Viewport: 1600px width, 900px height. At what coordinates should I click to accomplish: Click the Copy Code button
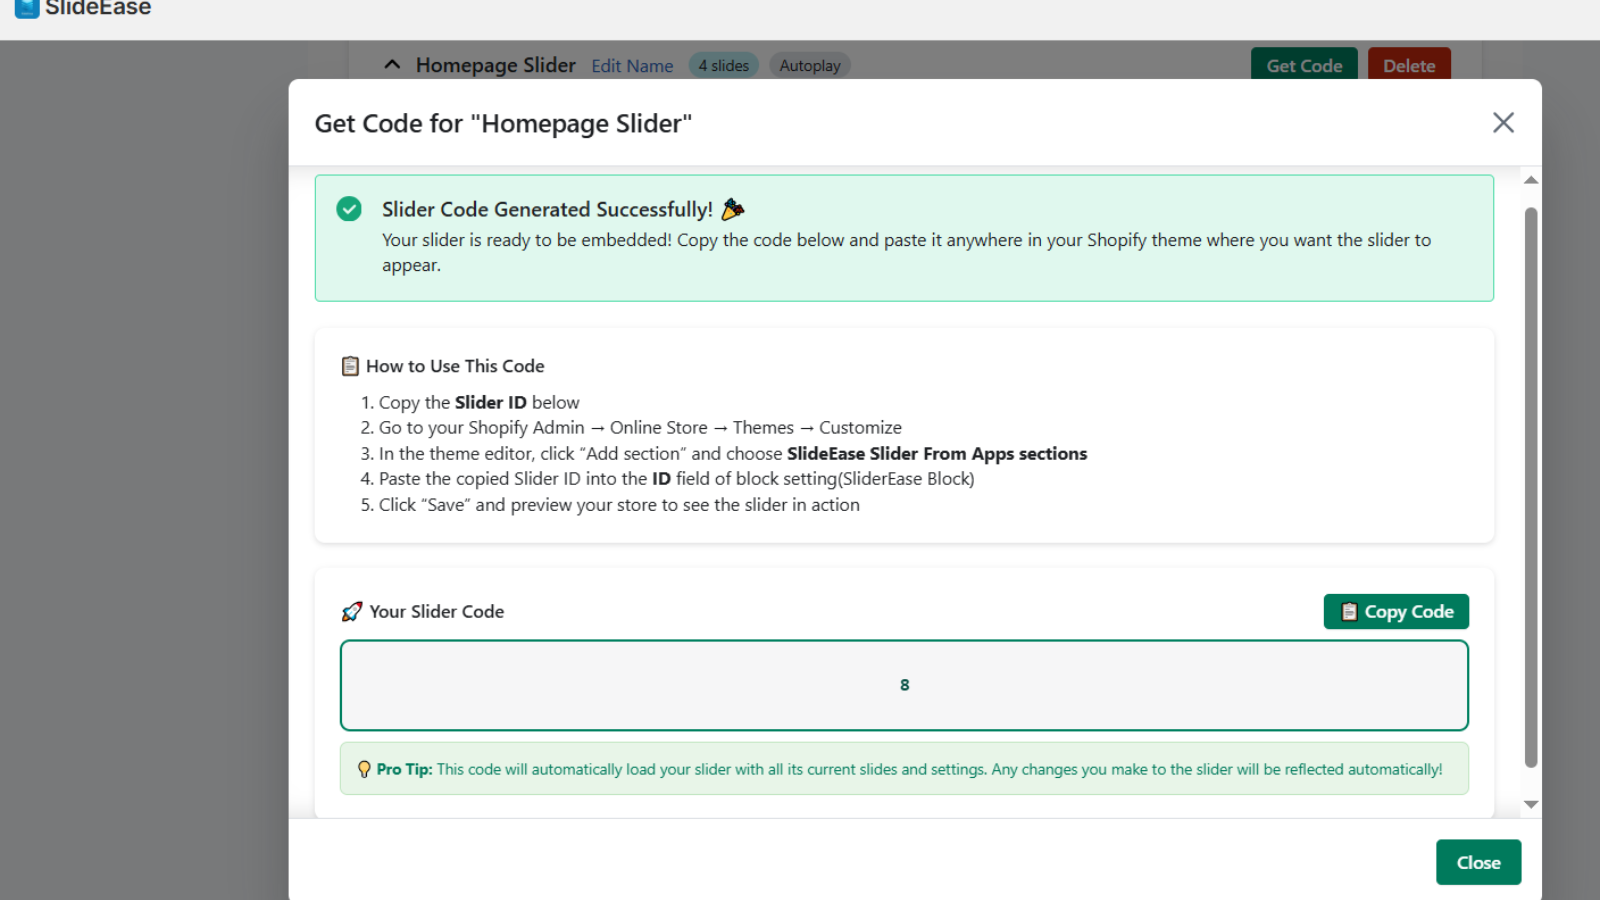coord(1396,612)
